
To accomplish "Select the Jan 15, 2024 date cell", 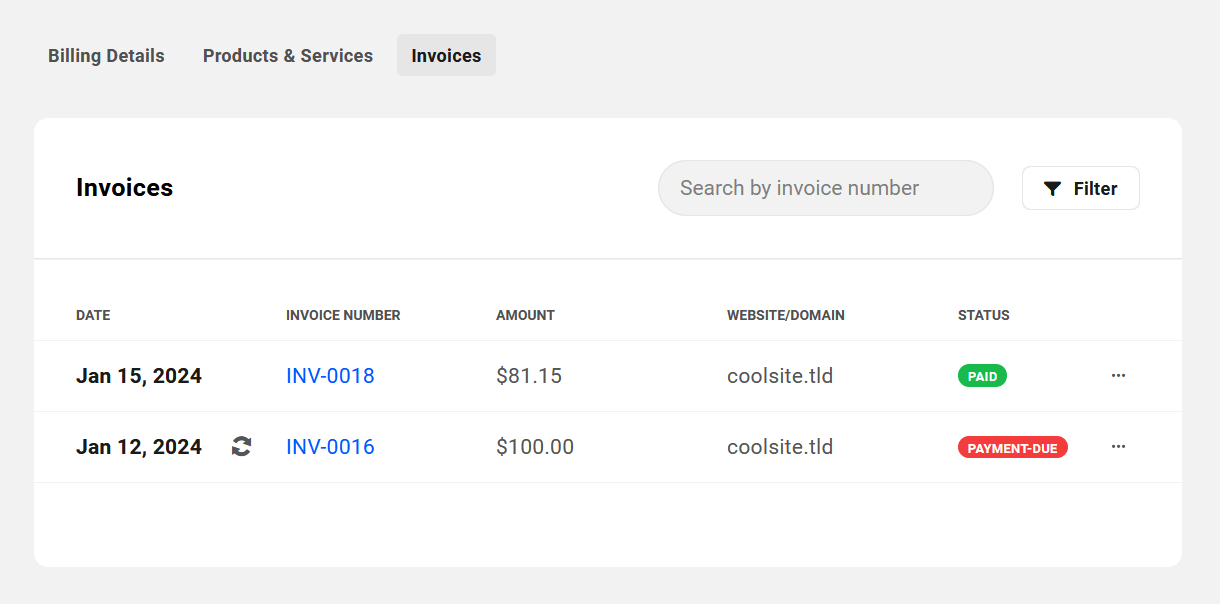I will 139,376.
